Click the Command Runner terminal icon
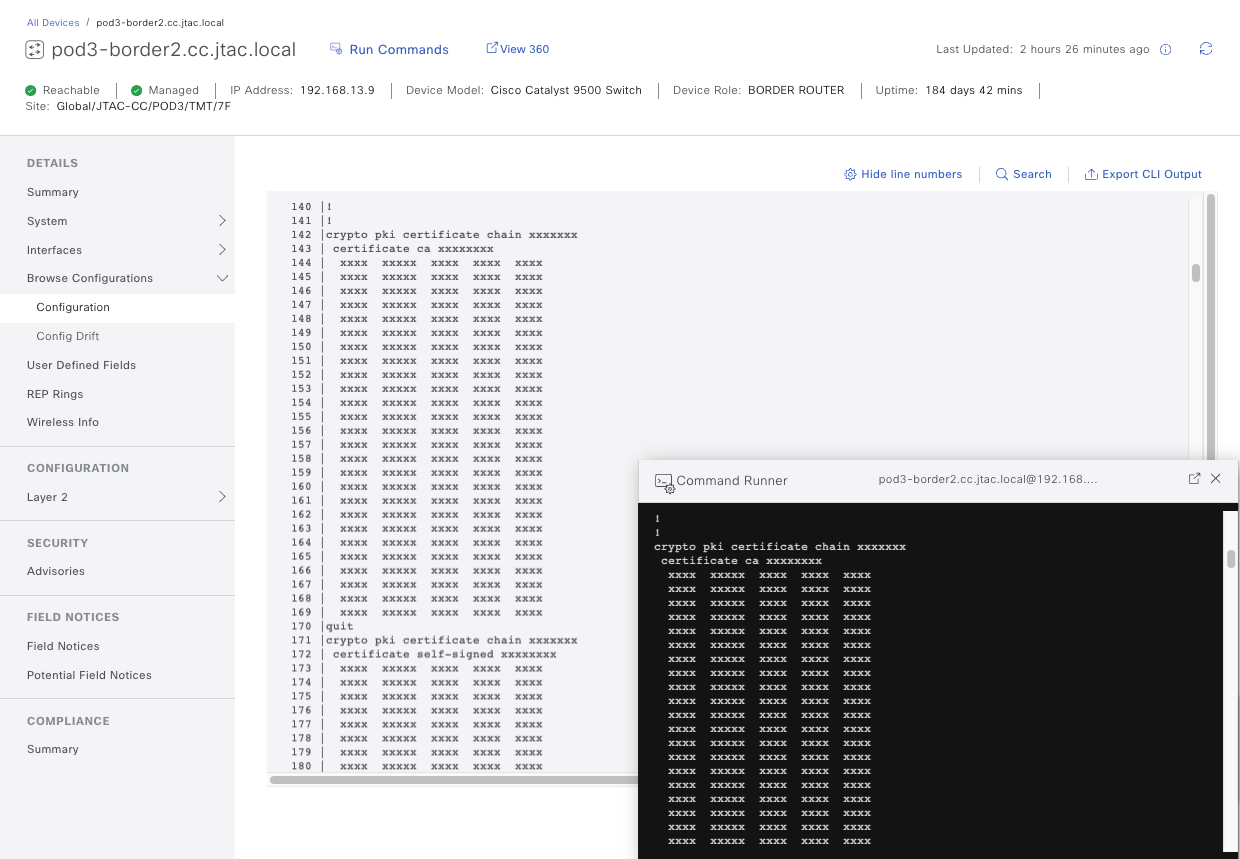 click(664, 482)
